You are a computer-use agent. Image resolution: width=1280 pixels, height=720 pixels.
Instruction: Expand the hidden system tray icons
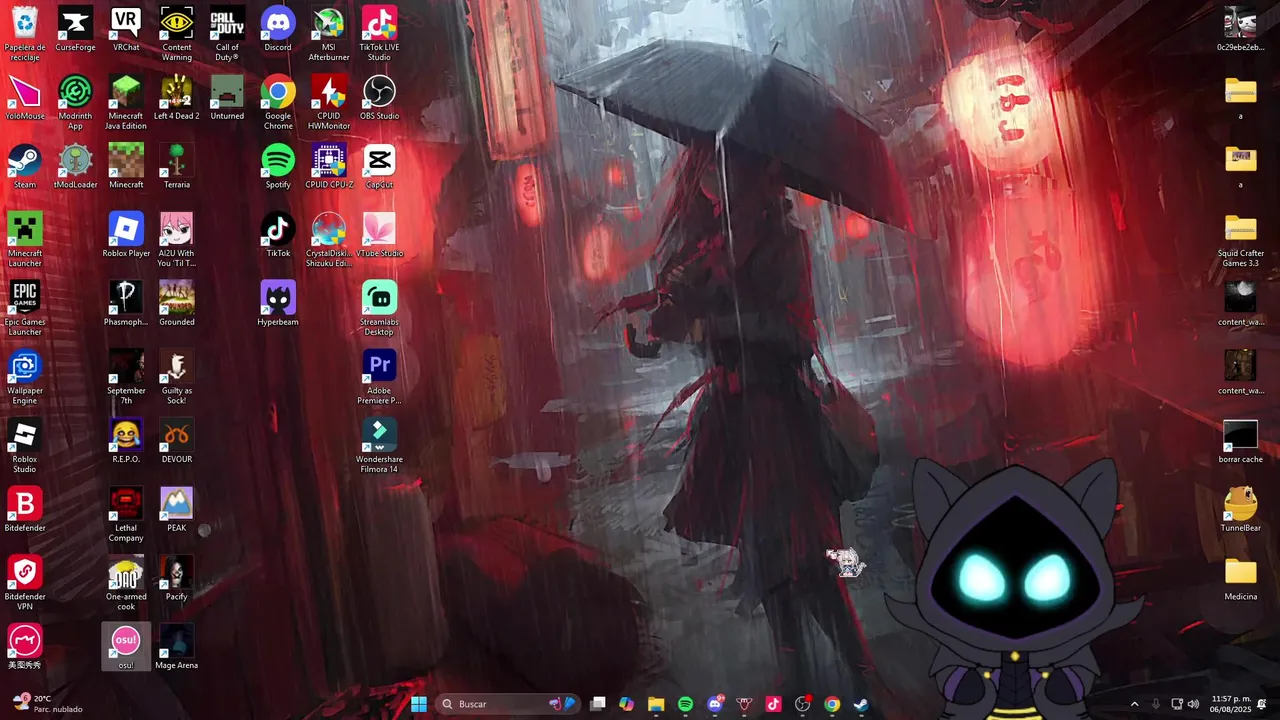pos(1134,704)
